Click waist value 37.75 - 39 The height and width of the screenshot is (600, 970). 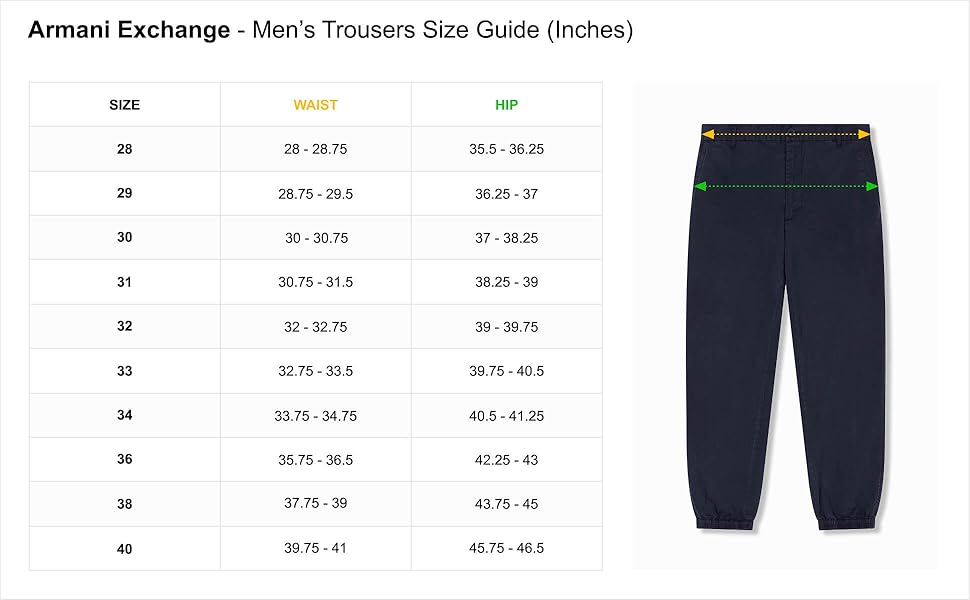coord(315,503)
